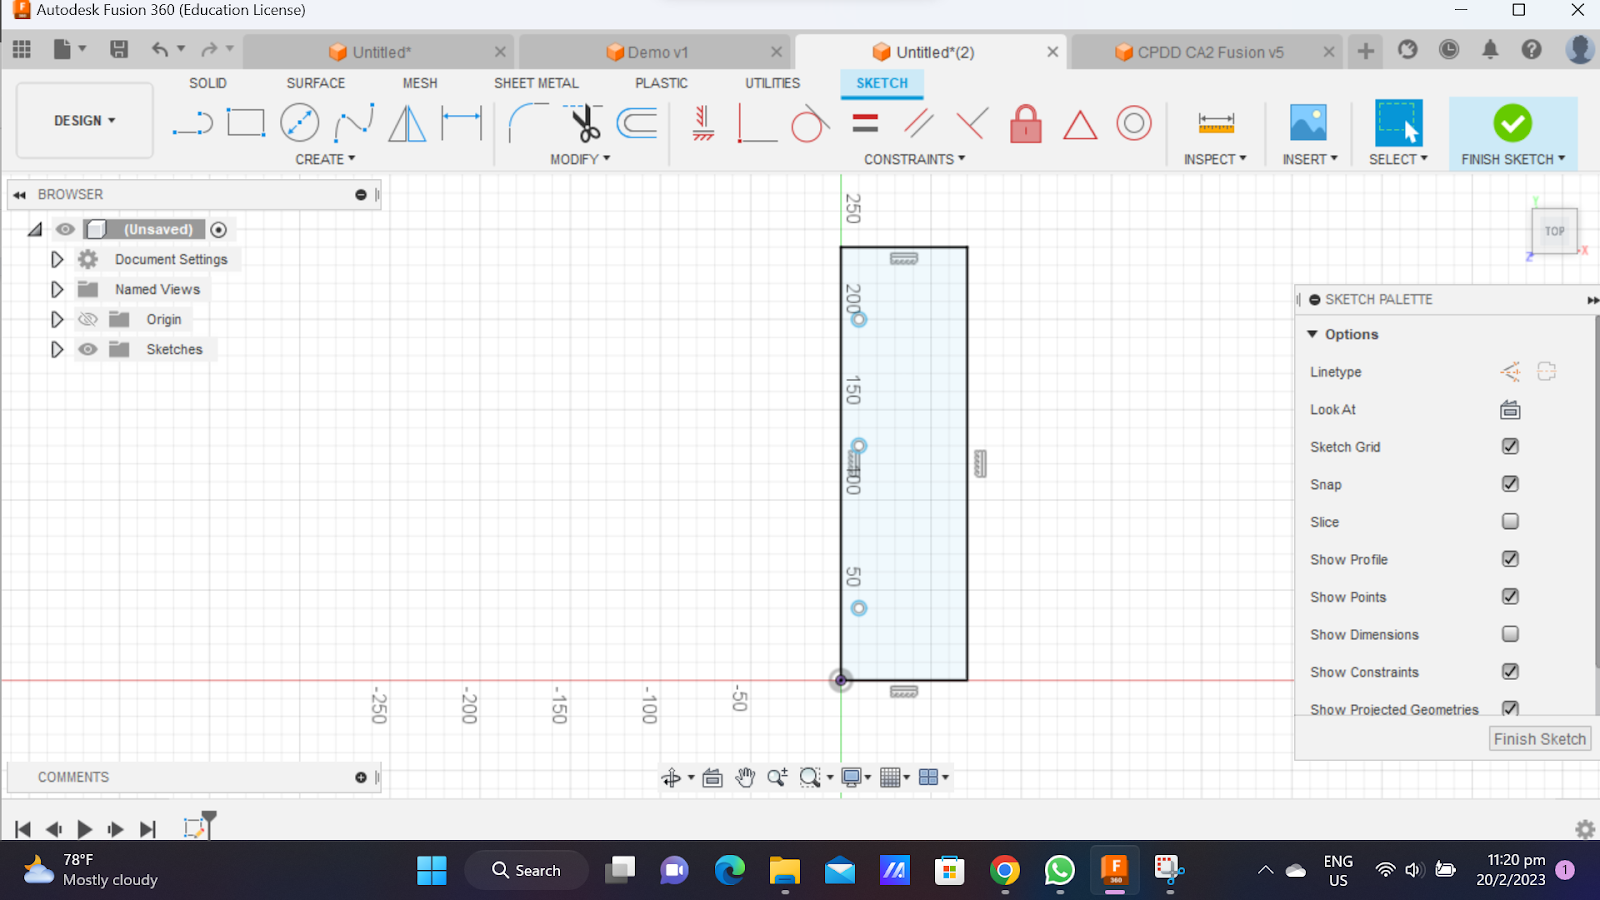The width and height of the screenshot is (1600, 900).
Task: Open Google Chrome from taskbar
Action: point(1005,870)
